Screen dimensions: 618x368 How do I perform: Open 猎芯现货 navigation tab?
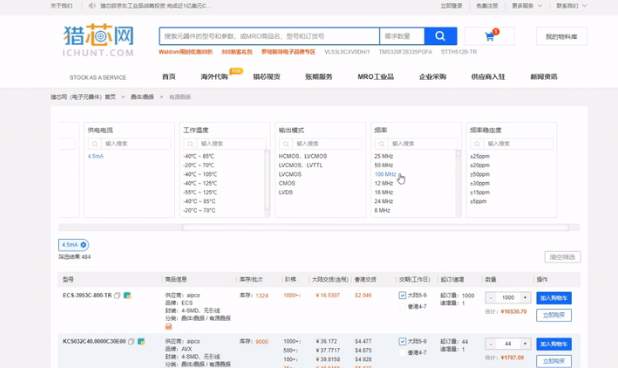[266, 76]
